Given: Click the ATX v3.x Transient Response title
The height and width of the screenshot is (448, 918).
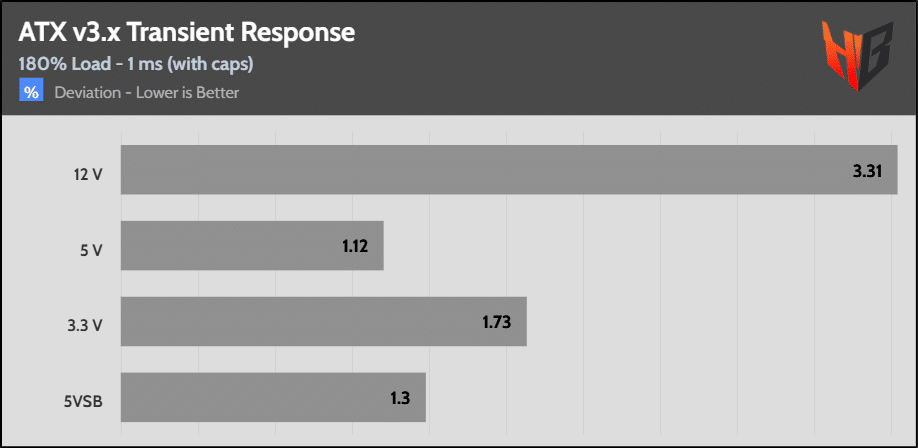Looking at the screenshot, I should click(x=186, y=32).
